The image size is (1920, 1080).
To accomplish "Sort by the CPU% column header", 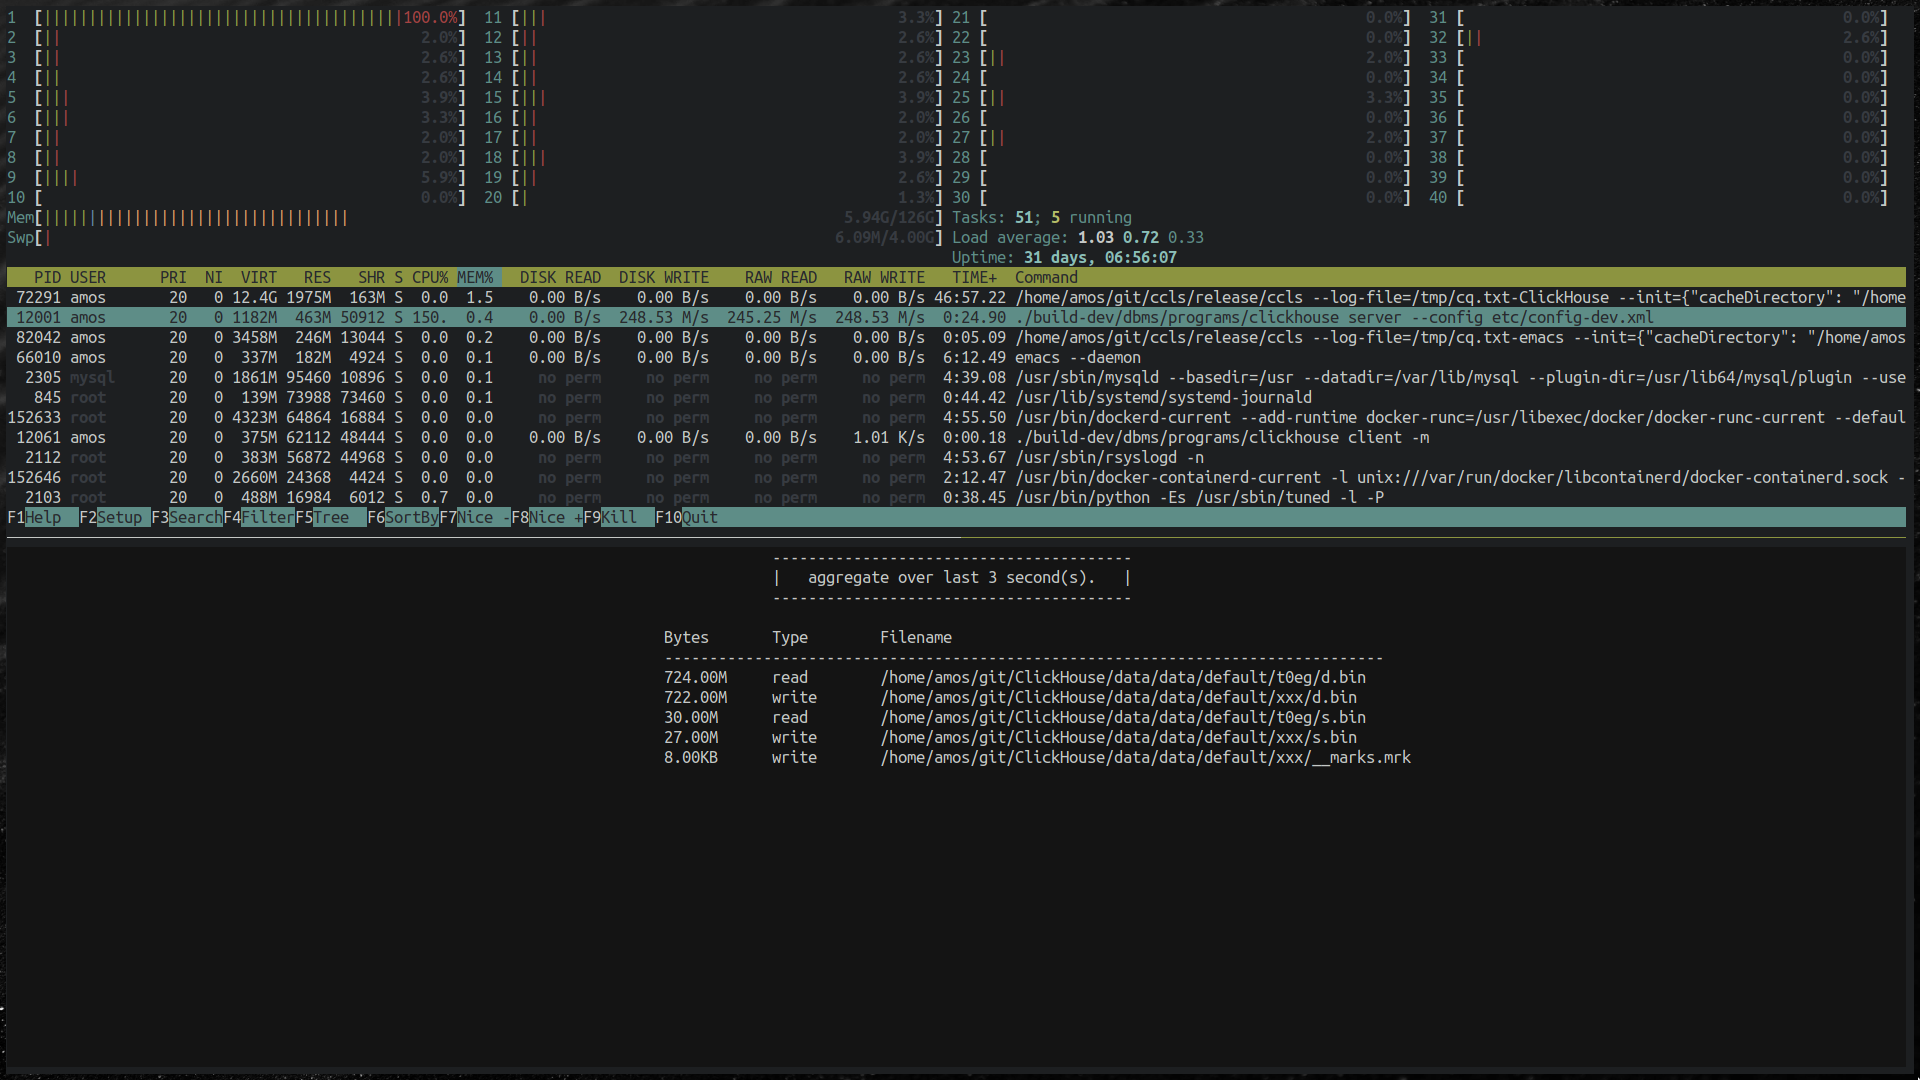I will pyautogui.click(x=430, y=277).
